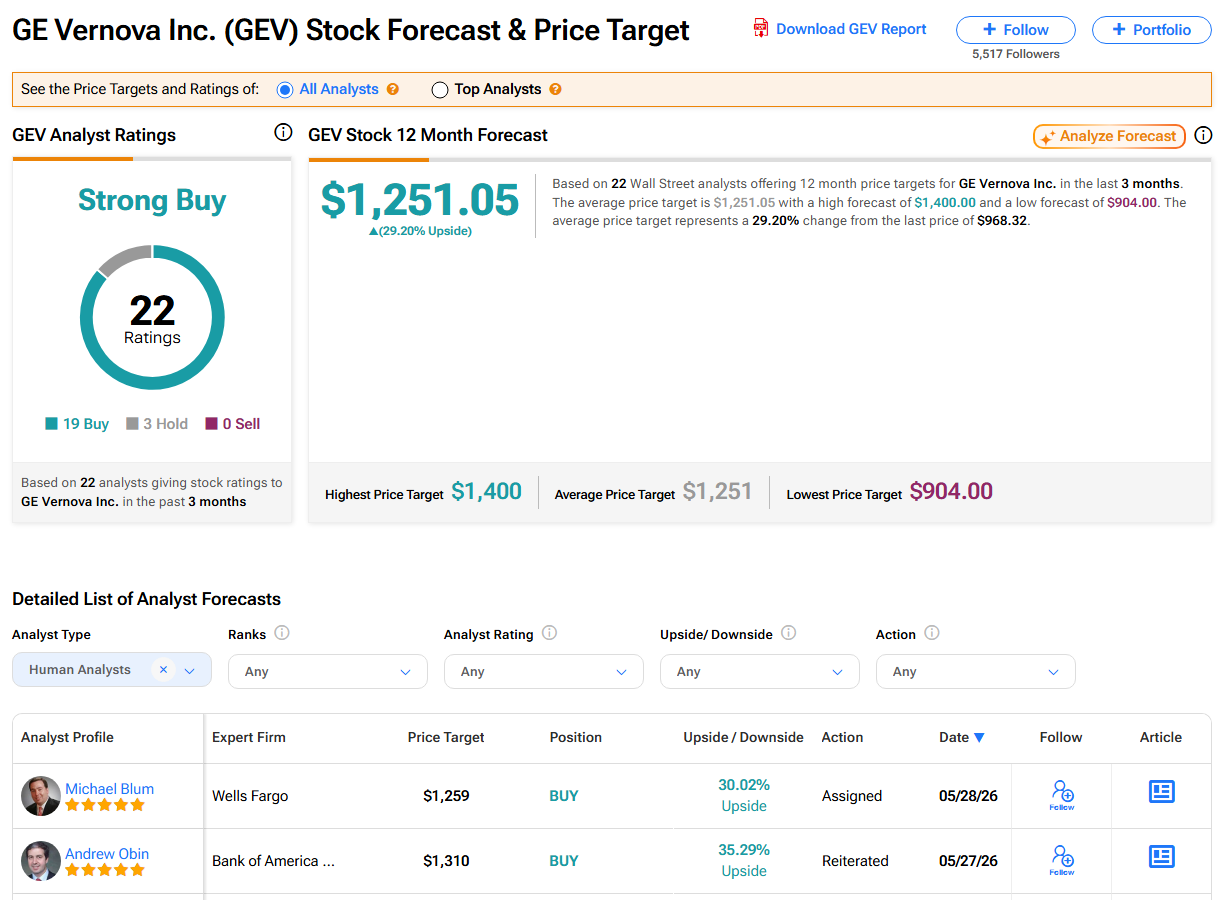Click the Ranks filter info icon
1219x900 pixels.
click(x=282, y=633)
